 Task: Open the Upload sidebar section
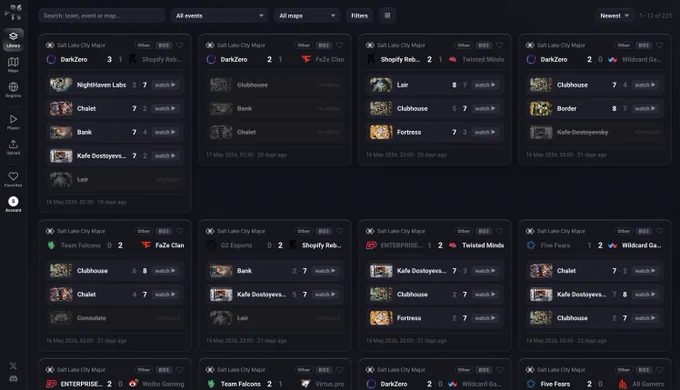13,147
